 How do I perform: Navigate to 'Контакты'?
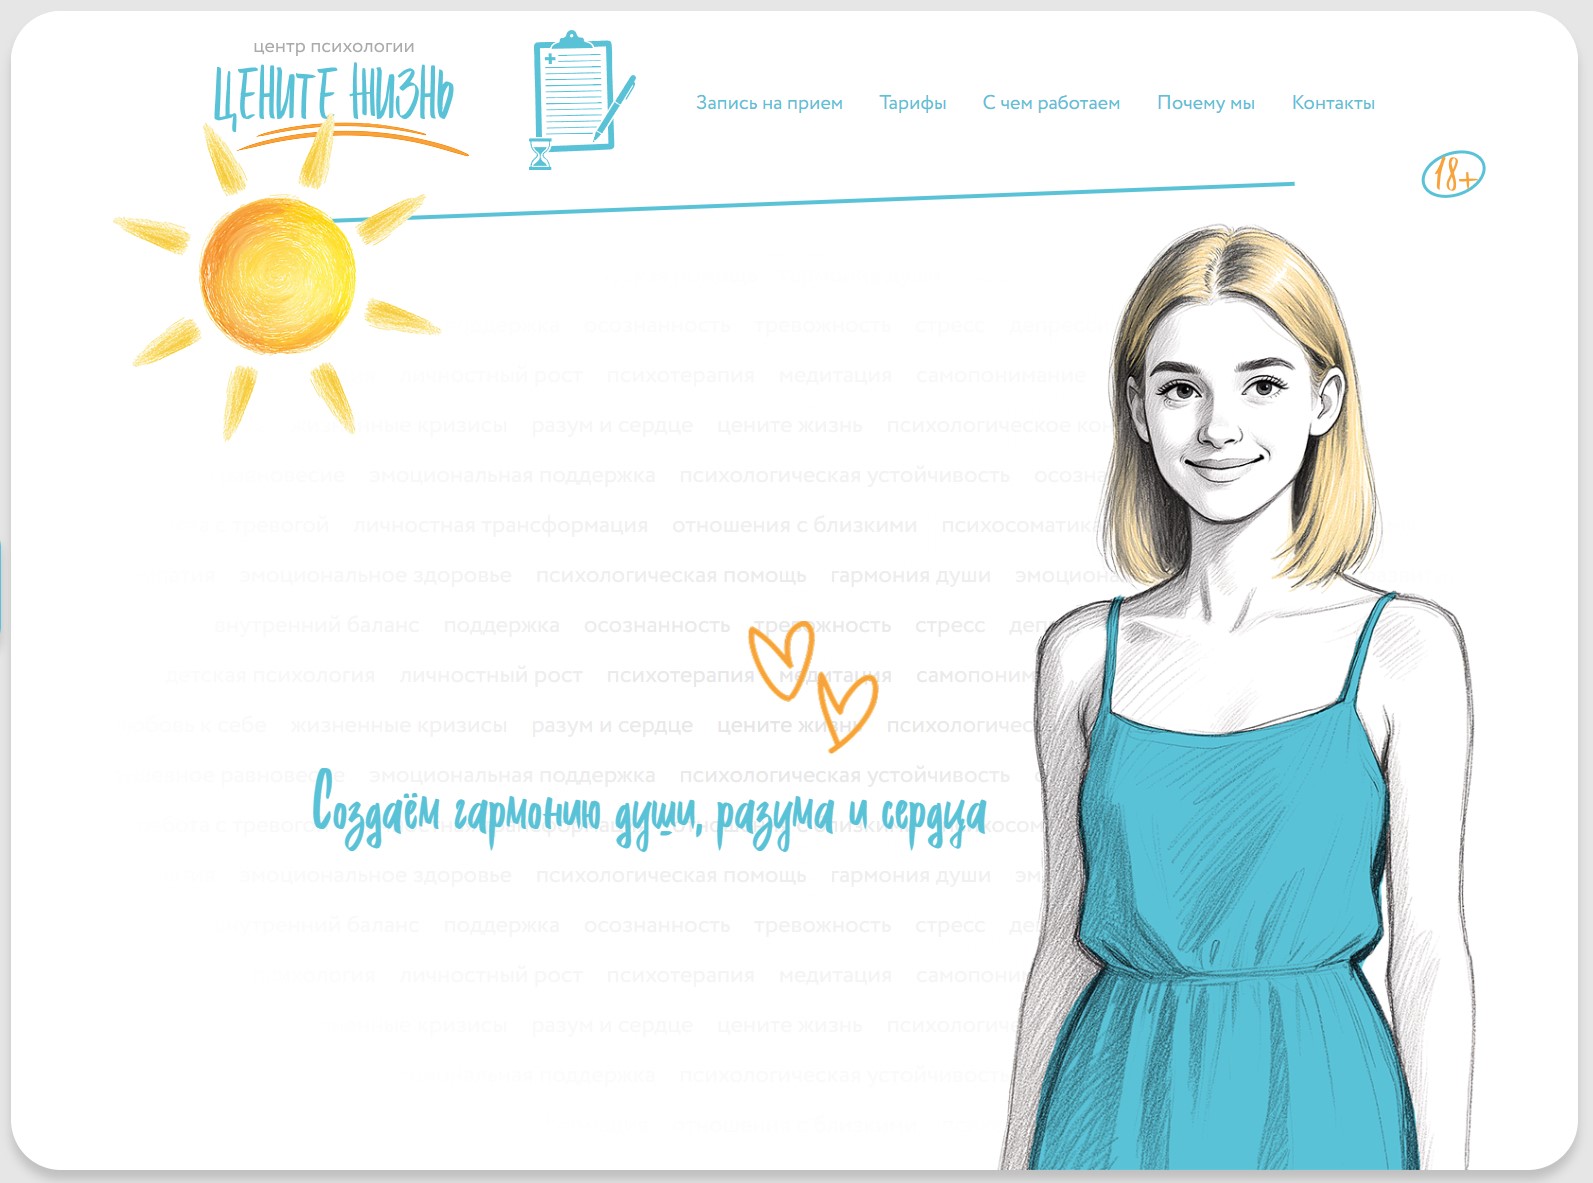pyautogui.click(x=1332, y=103)
